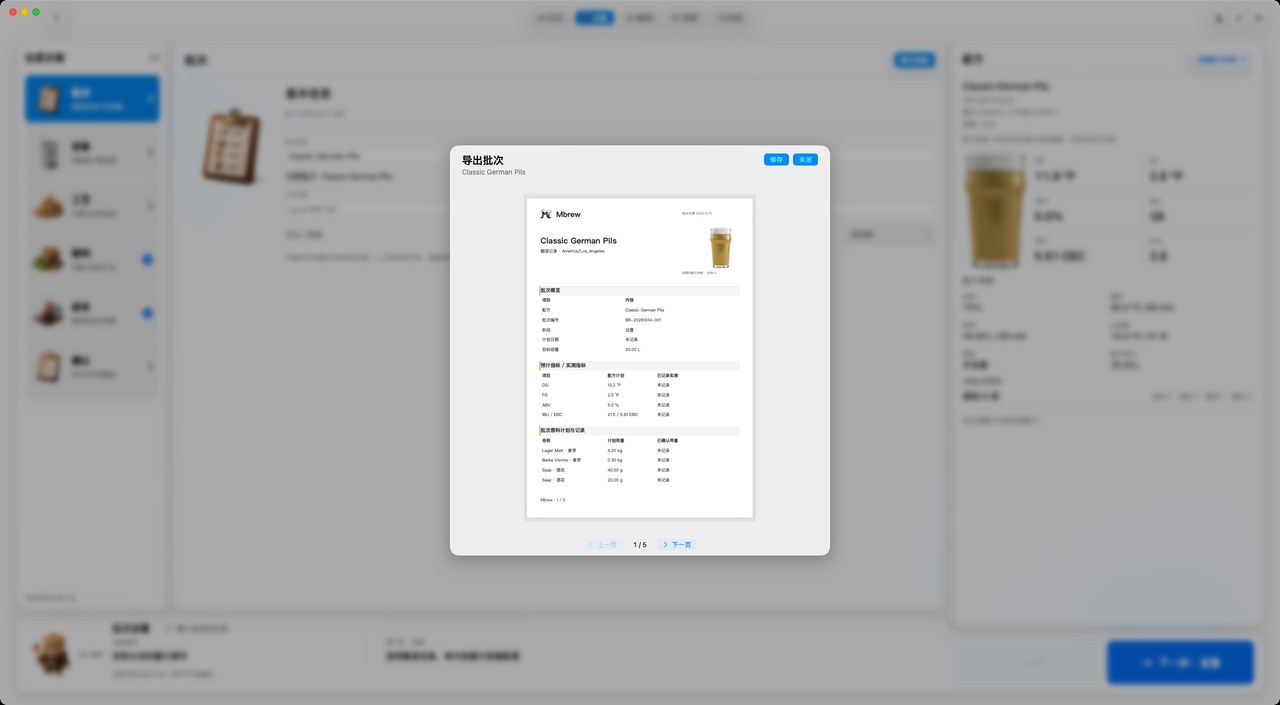This screenshot has width=1280, height=705.
Task: Click the "1 / 5" page indicator between the page buttons
Action: (640, 545)
